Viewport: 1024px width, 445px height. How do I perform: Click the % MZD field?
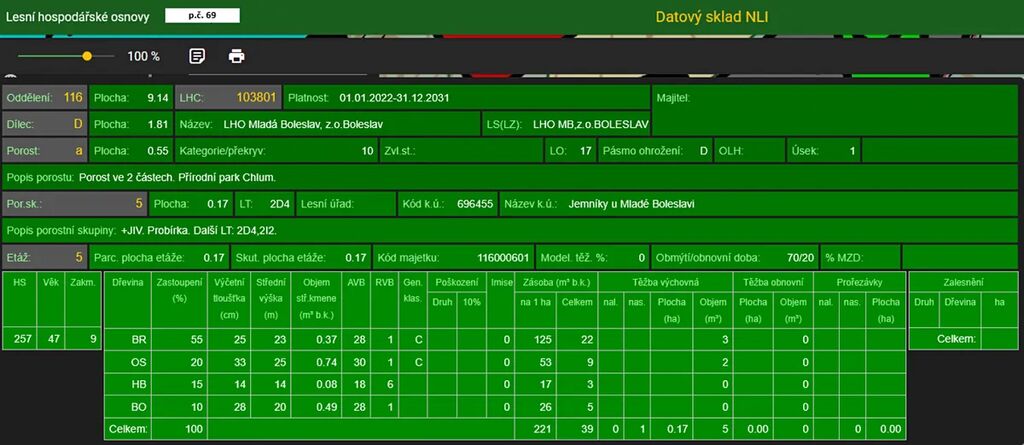(859, 257)
